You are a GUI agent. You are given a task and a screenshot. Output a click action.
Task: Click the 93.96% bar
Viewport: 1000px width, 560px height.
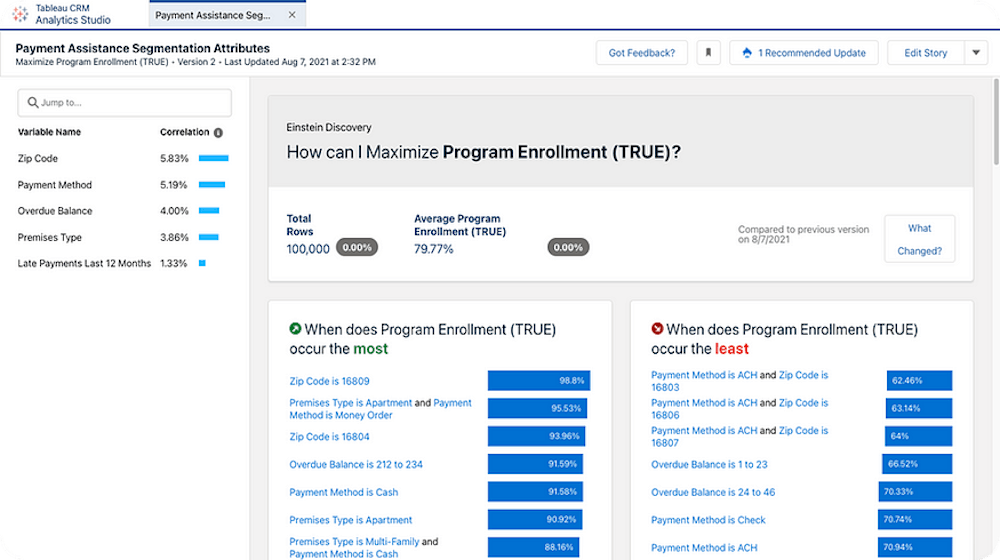[536, 436]
